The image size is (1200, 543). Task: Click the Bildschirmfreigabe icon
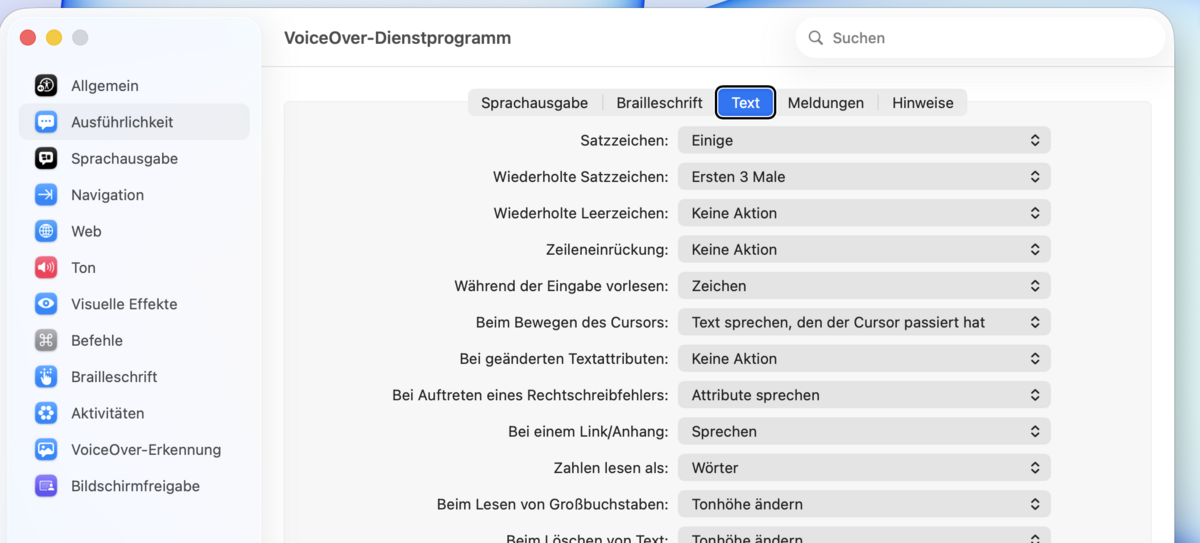[46, 486]
